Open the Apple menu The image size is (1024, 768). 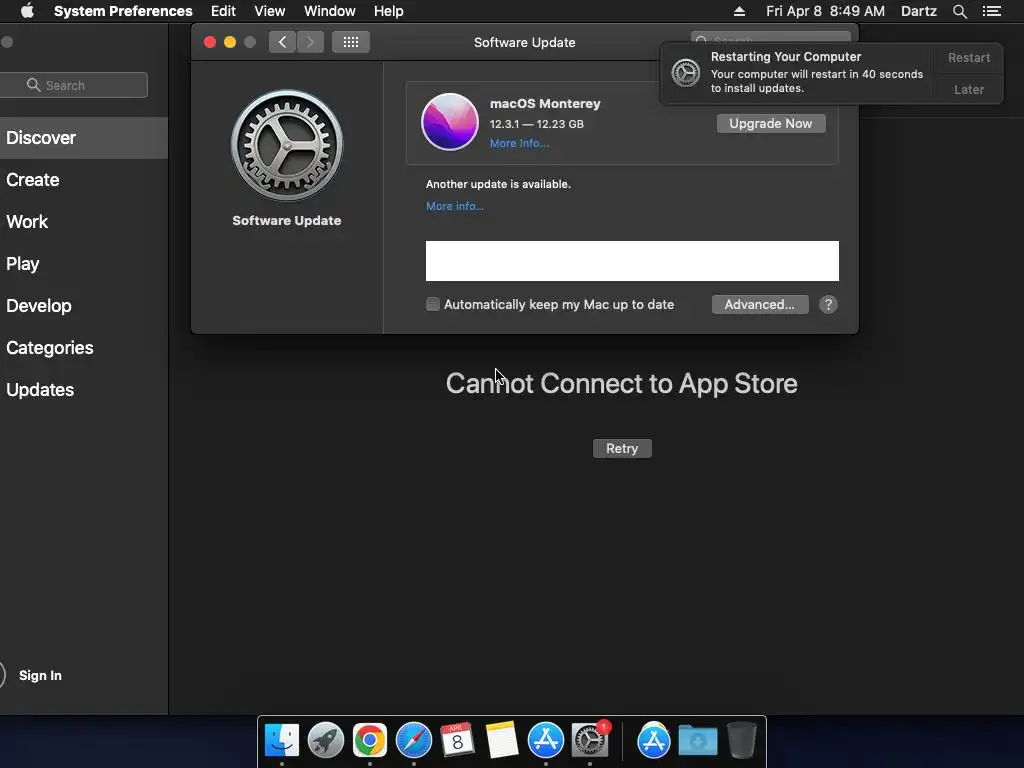[27, 11]
